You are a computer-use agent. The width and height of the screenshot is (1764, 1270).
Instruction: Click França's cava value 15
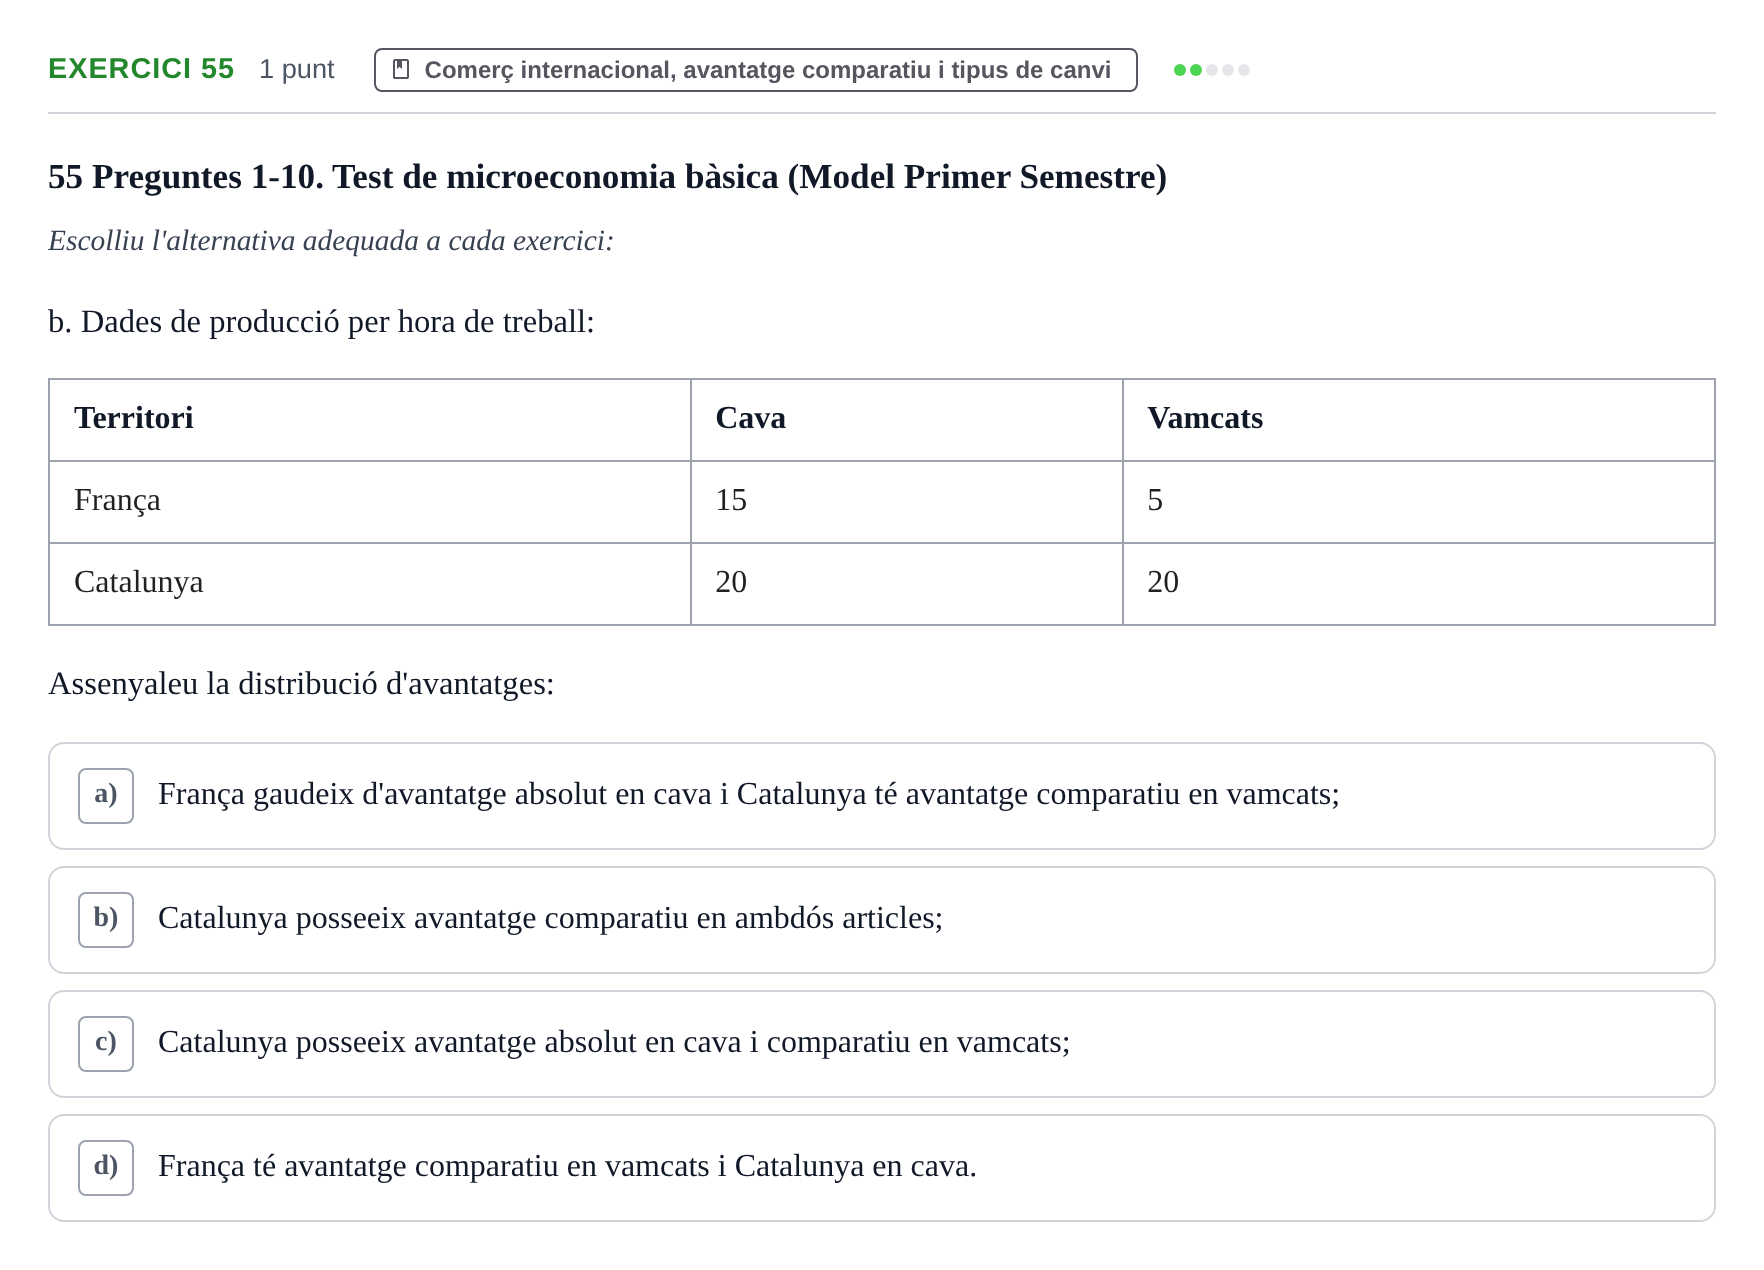pos(731,500)
